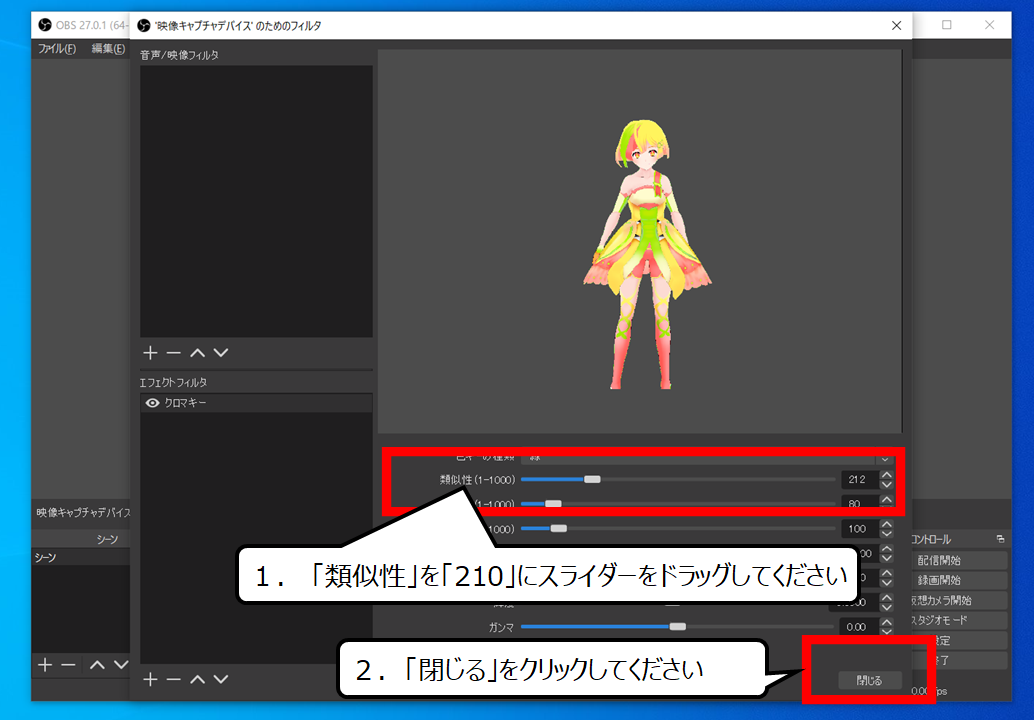The width and height of the screenshot is (1034, 720).
Task: Click the ガンマ slider handle
Action: point(677,626)
